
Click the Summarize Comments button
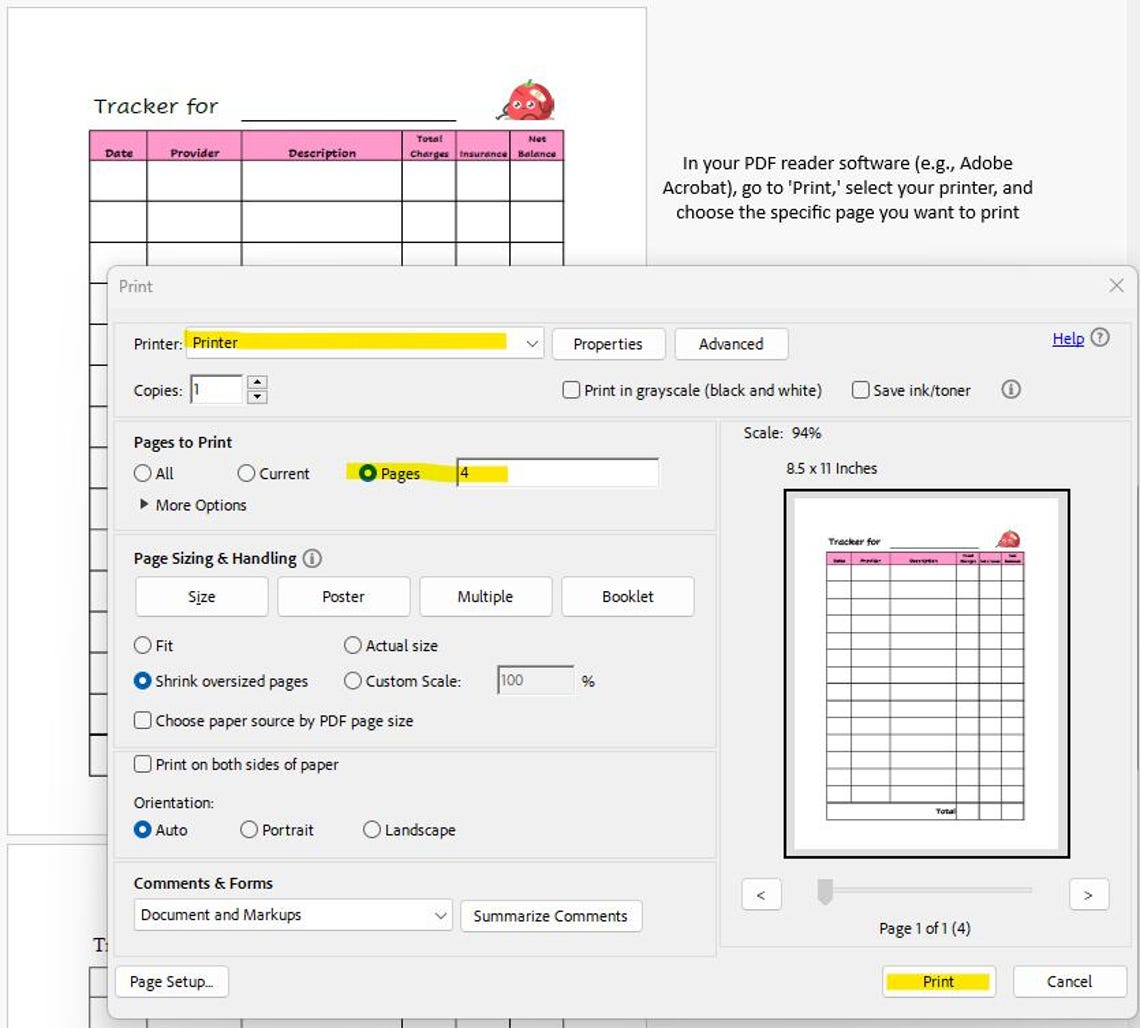(x=551, y=915)
